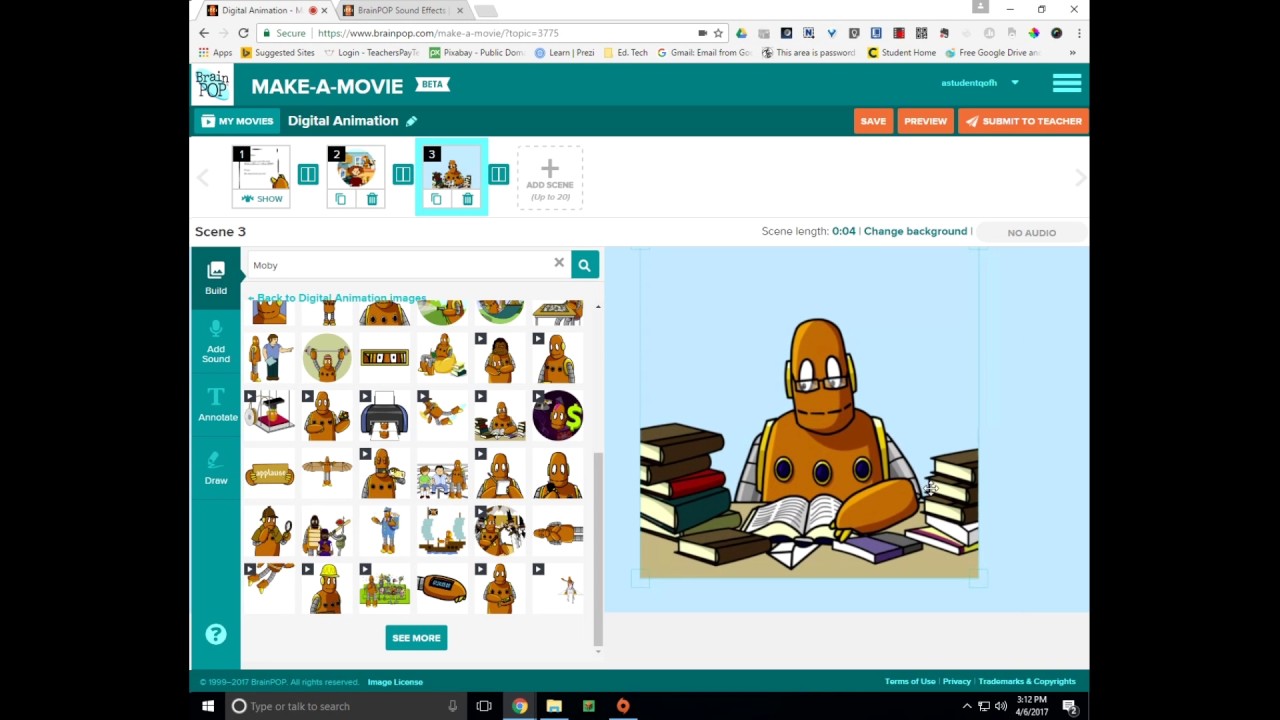Add Moby with hard hat image
1280x720 pixels.
[327, 588]
